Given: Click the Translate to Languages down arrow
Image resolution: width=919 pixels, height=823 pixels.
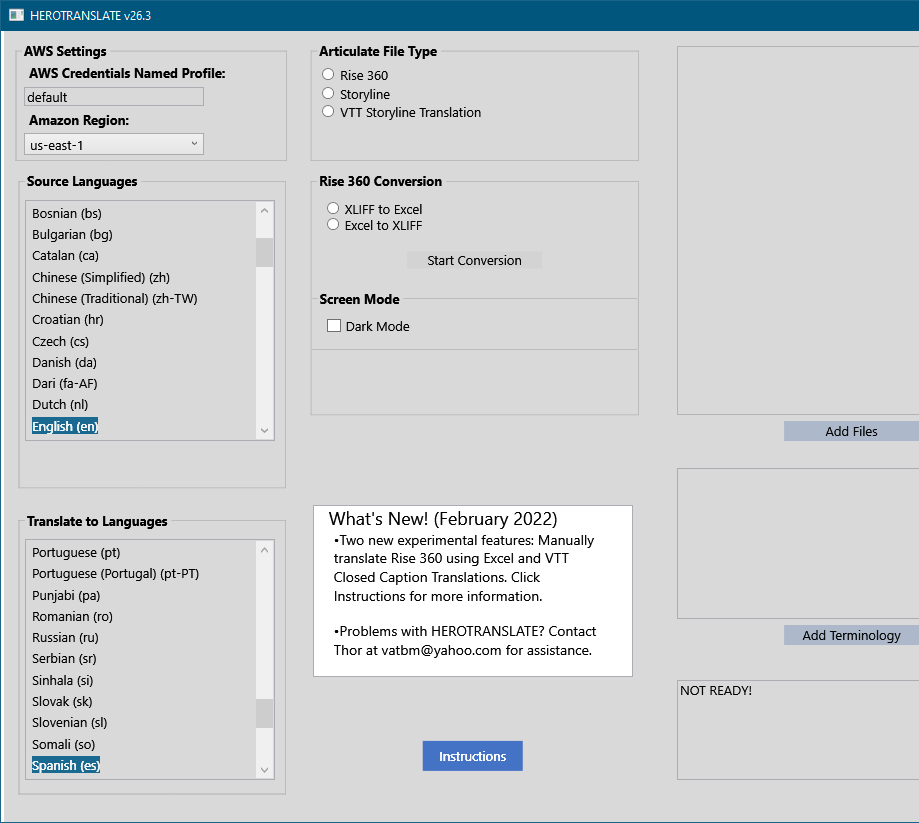Looking at the screenshot, I should 264,770.
